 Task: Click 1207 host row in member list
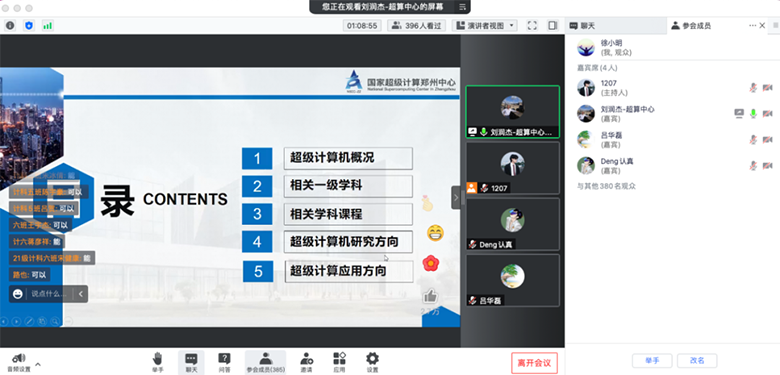(x=674, y=88)
